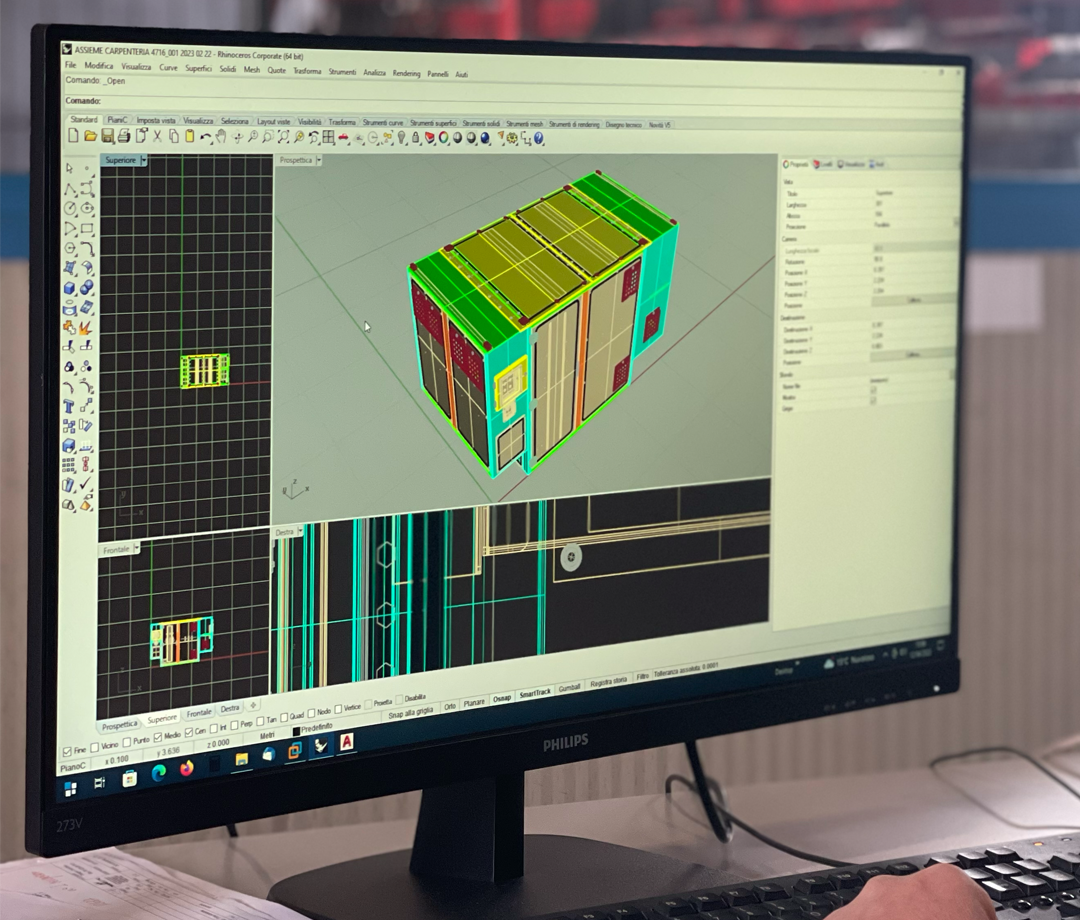
Task: Switch to the Strumenti curve toolbar tab
Action: coord(383,123)
